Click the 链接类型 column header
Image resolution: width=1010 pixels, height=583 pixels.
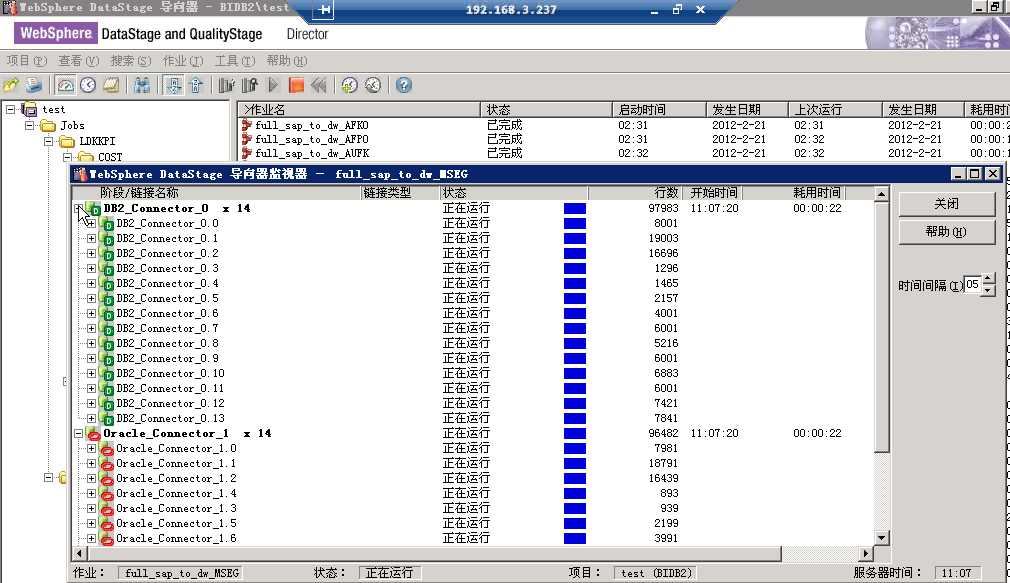click(x=399, y=193)
